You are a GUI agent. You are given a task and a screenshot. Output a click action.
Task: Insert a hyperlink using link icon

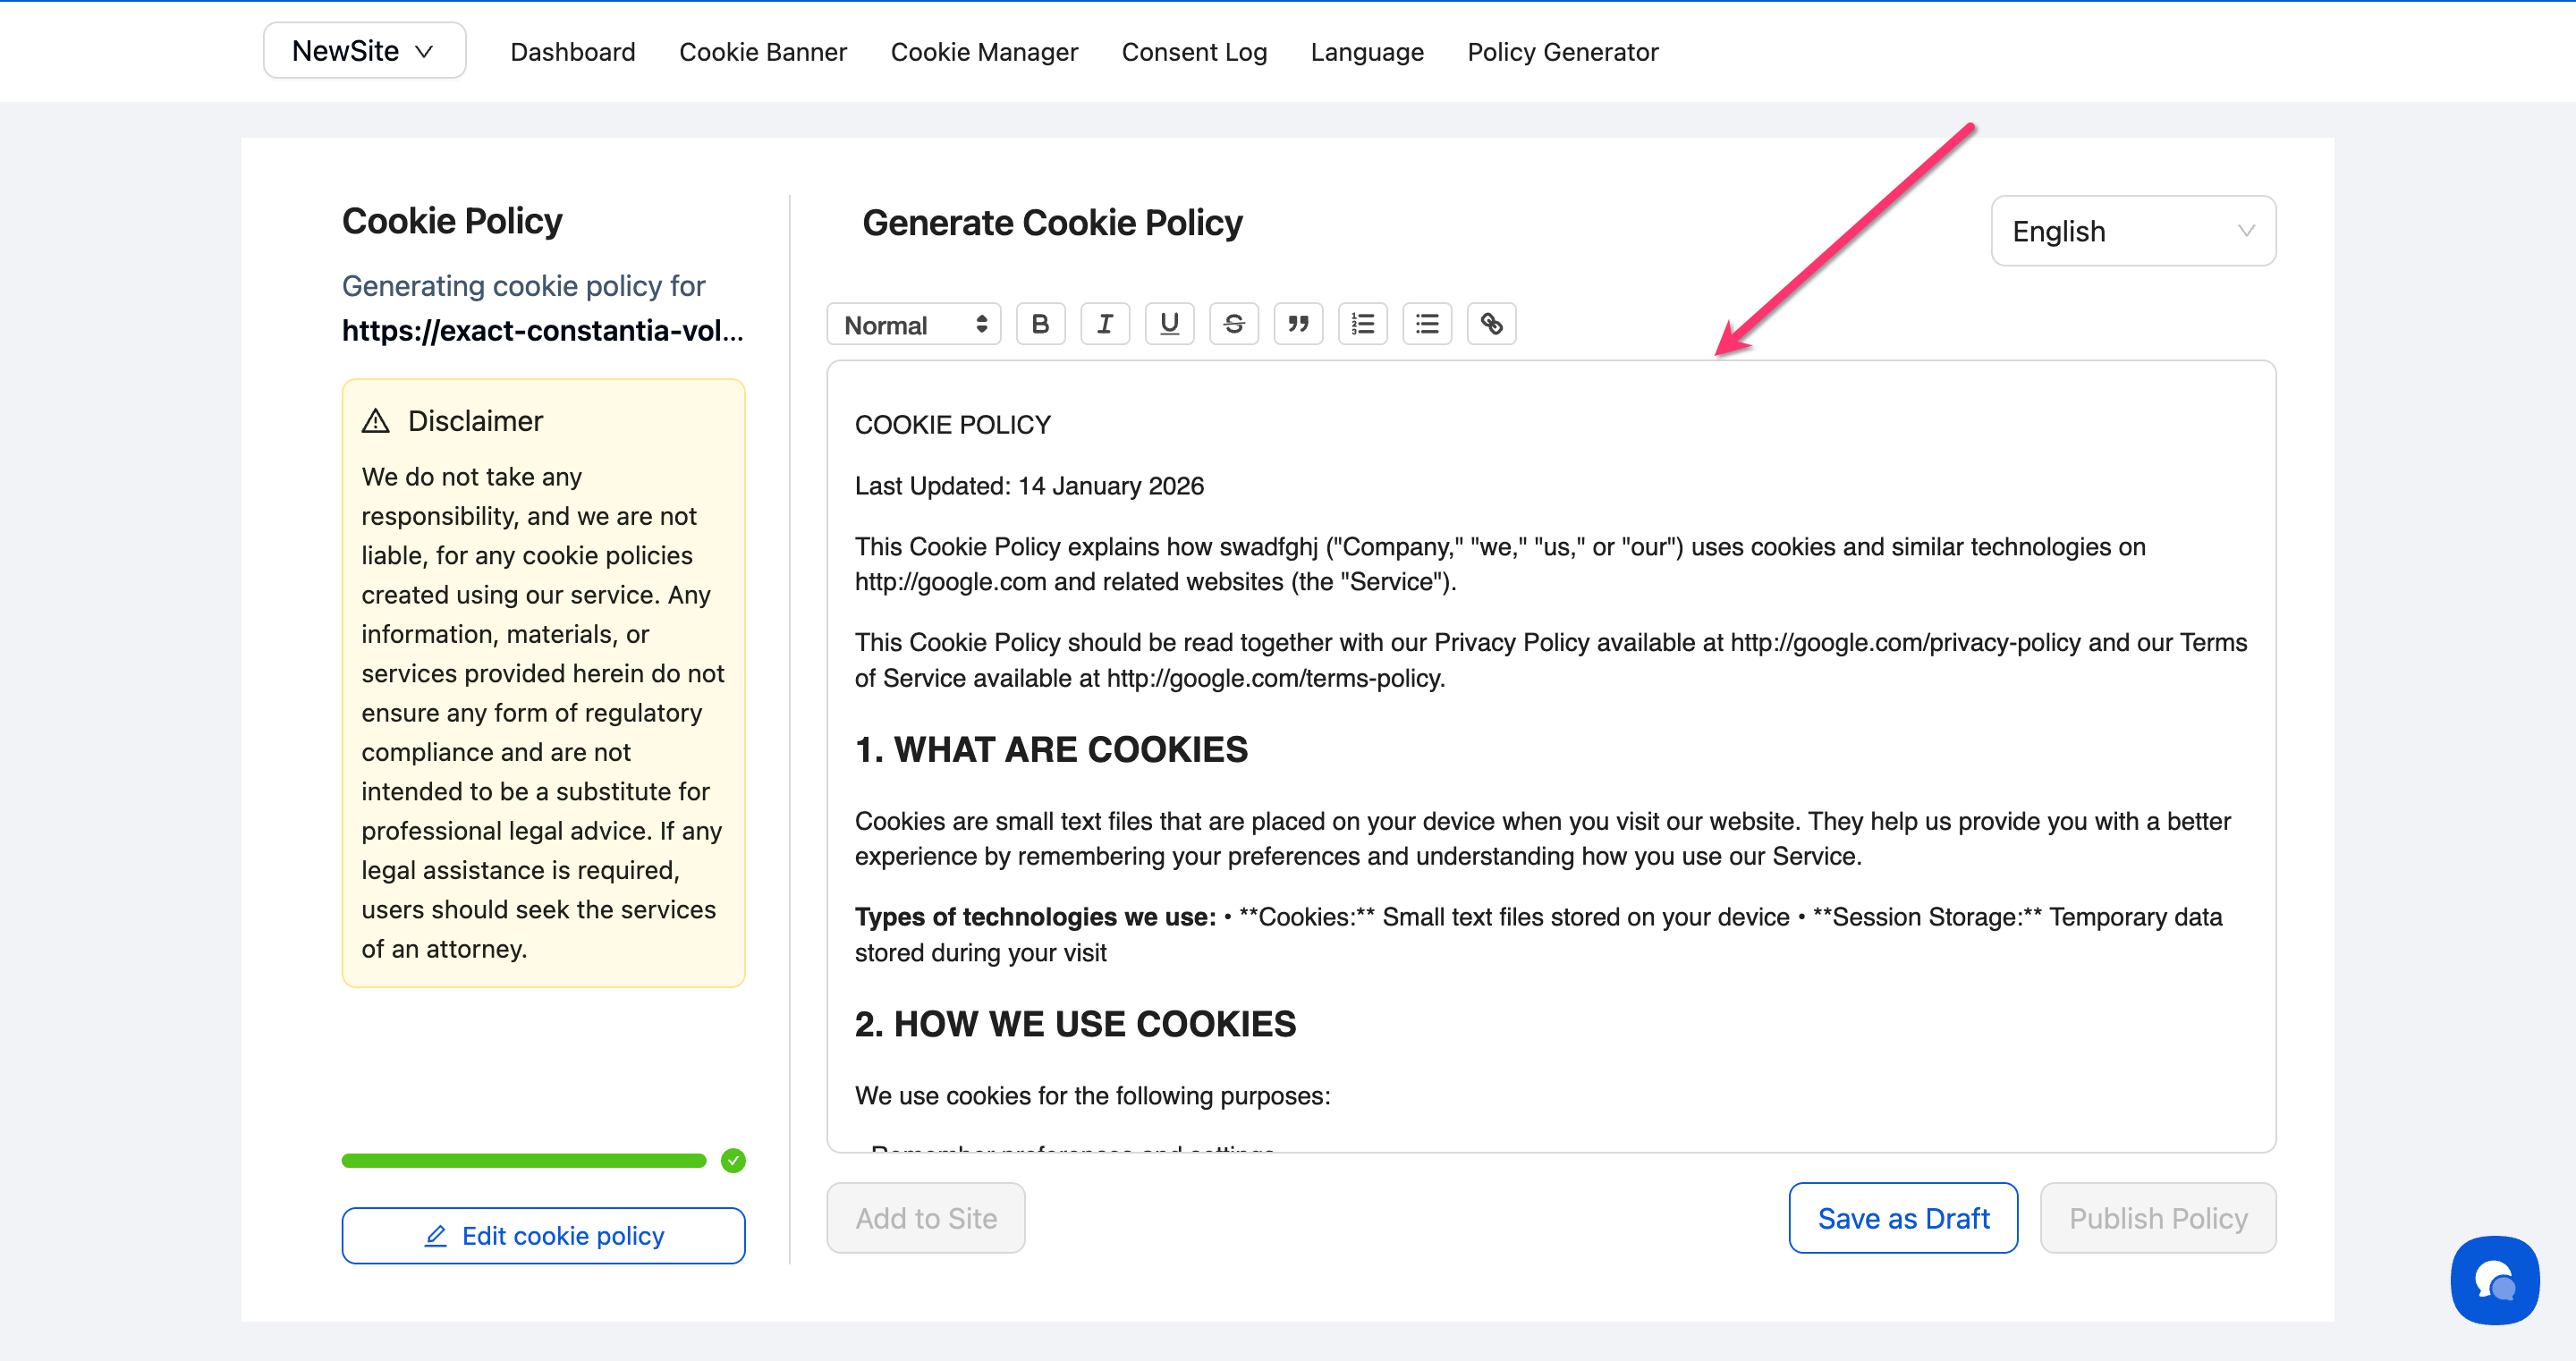click(x=1491, y=324)
